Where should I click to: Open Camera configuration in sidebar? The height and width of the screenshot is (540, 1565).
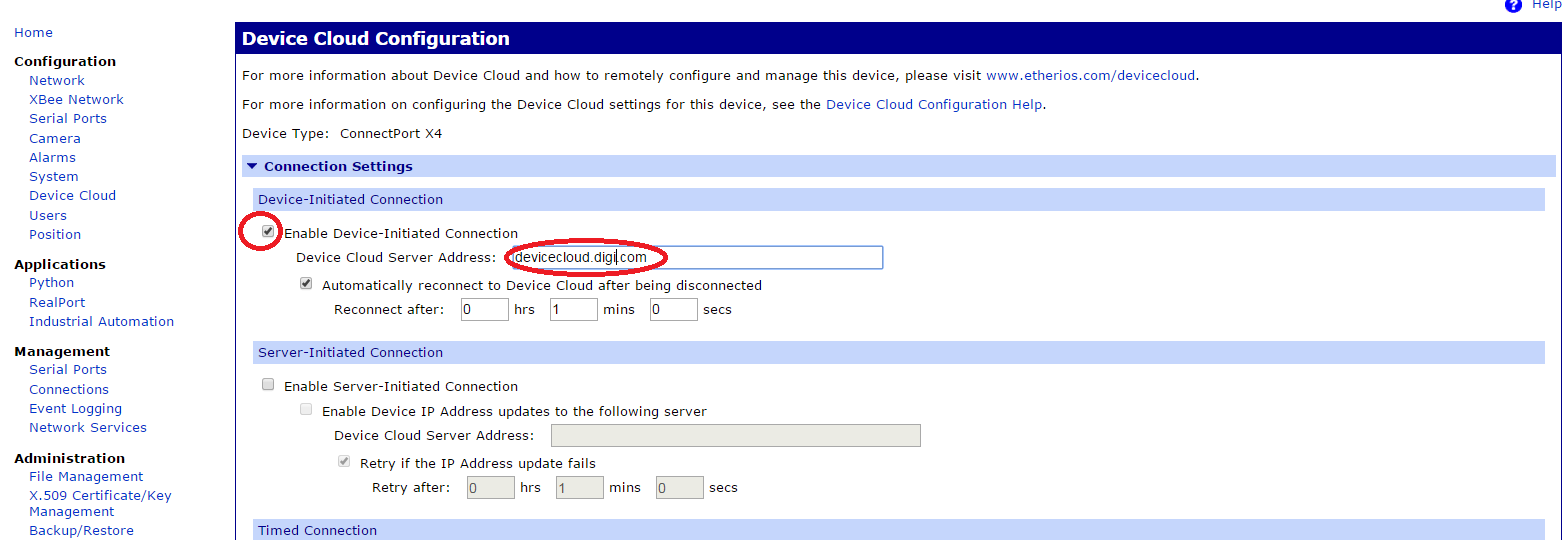(54, 138)
